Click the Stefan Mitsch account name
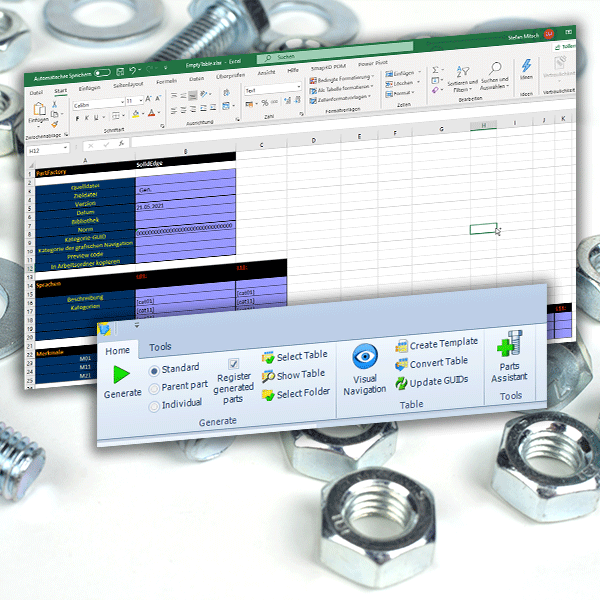This screenshot has height=600, width=600. pos(523,37)
